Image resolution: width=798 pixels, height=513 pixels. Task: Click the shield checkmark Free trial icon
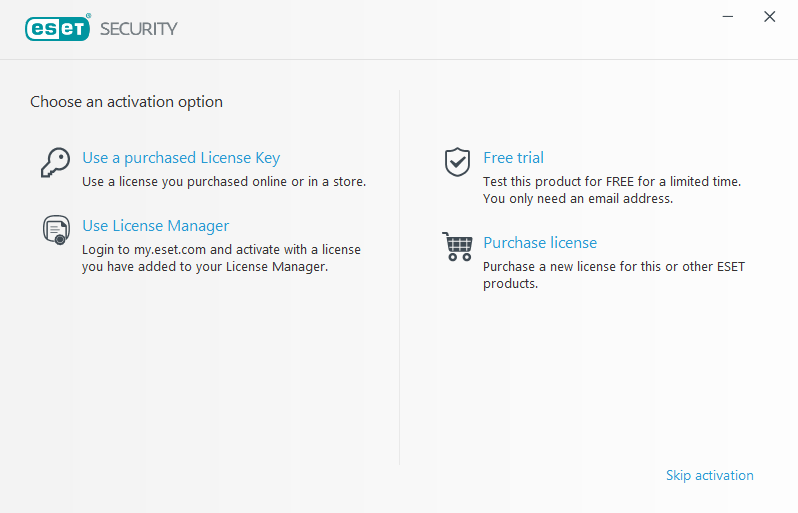coord(457,162)
